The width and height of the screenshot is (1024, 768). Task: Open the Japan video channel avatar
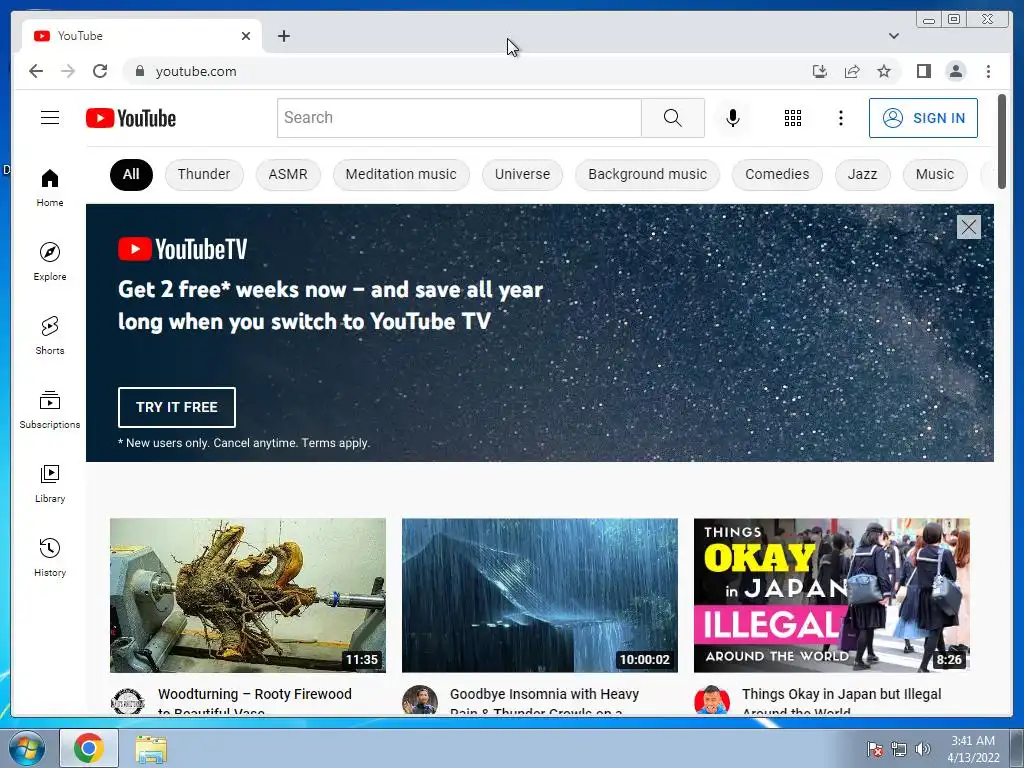coord(711,700)
